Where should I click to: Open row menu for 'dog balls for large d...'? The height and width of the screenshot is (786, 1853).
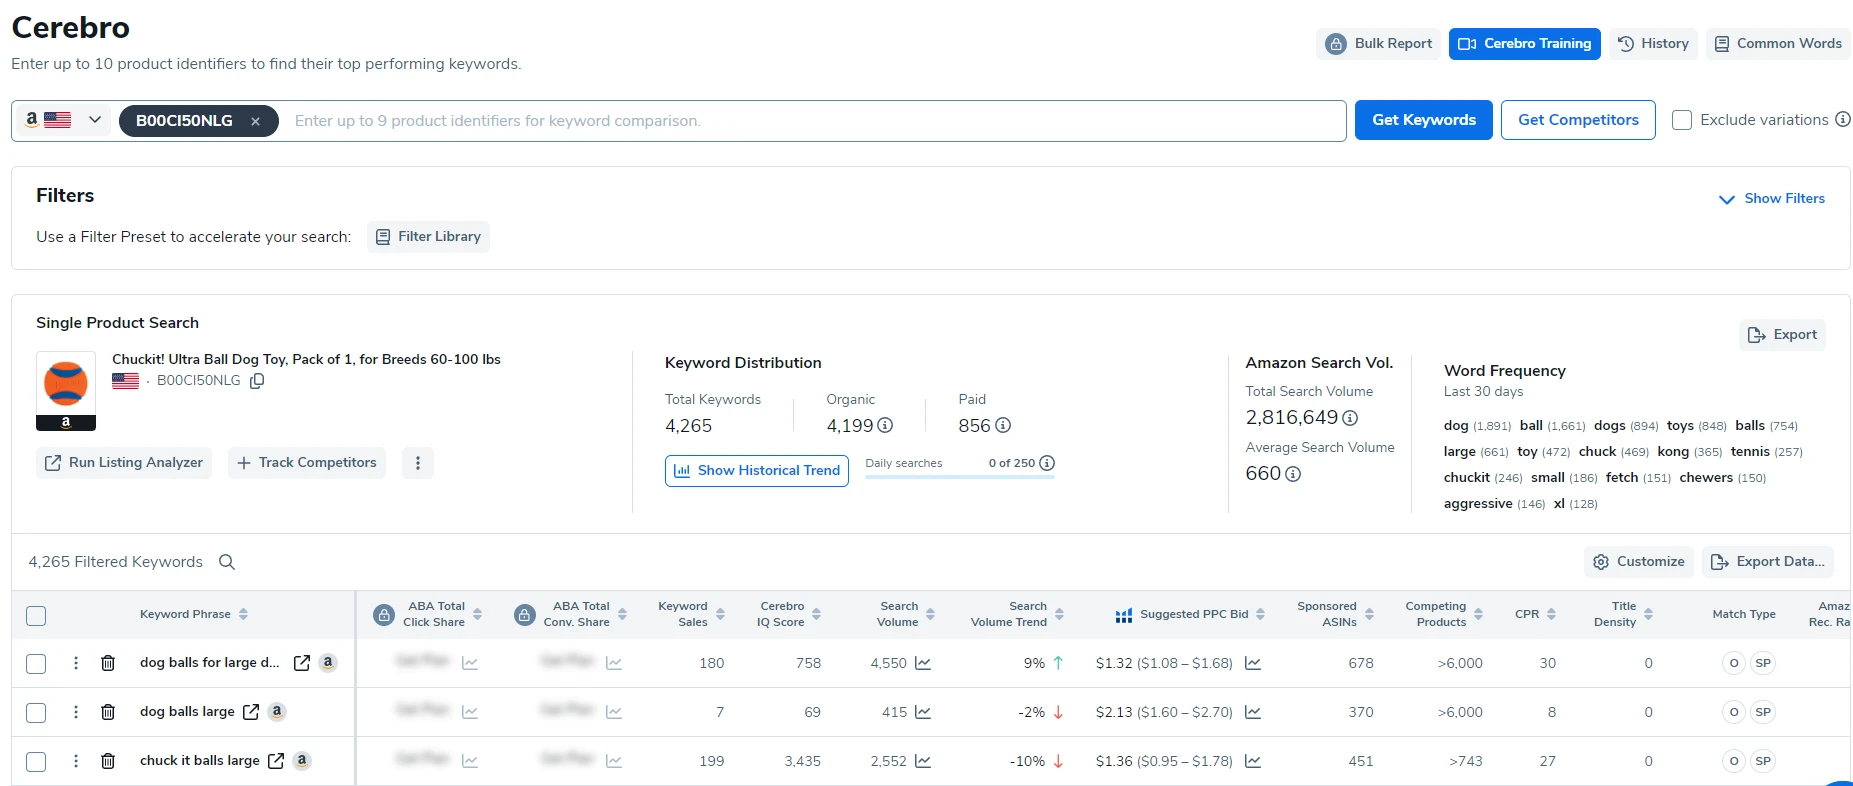click(x=76, y=663)
